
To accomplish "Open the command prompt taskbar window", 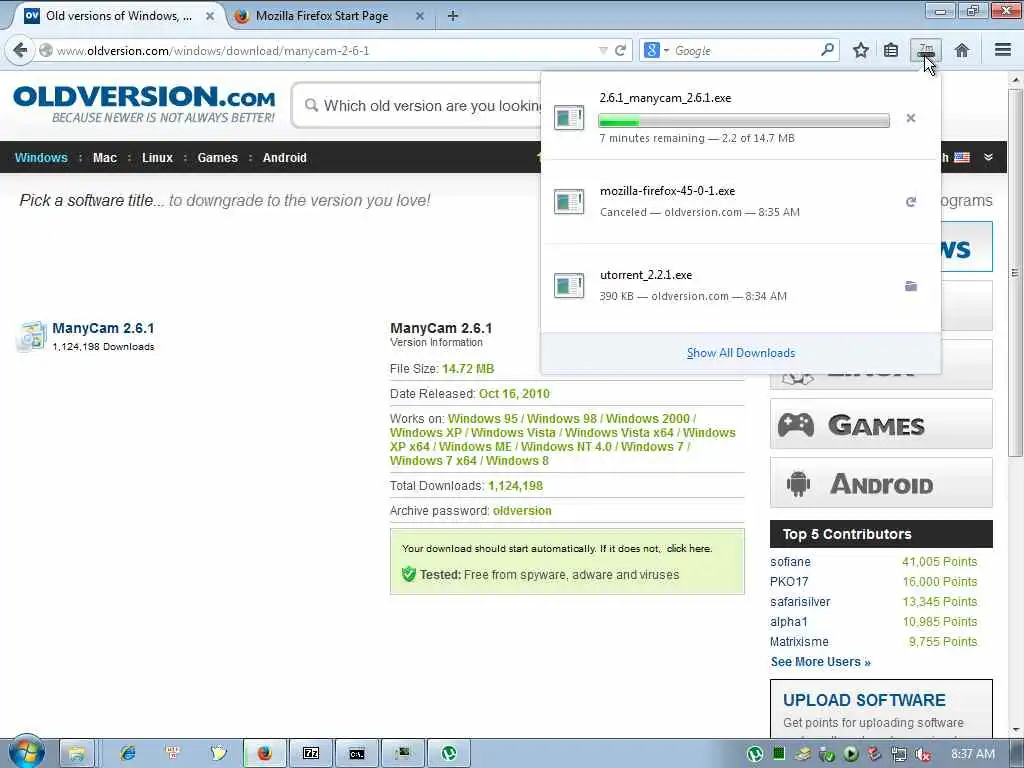I will (357, 754).
